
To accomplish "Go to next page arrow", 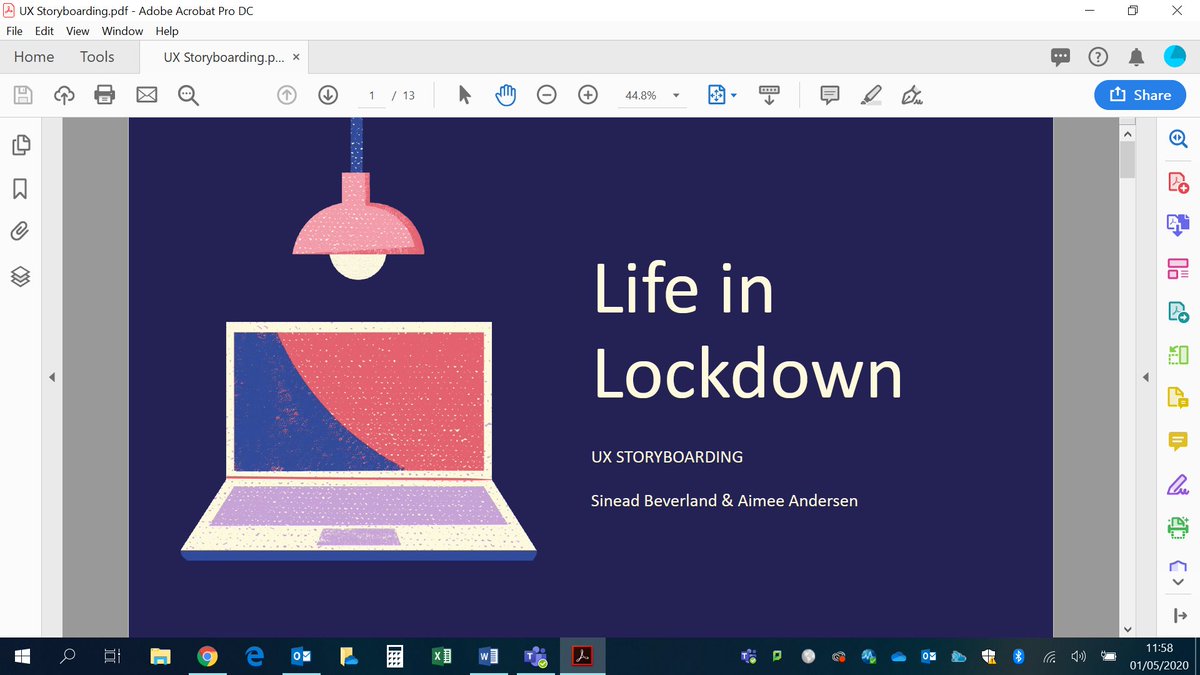I will click(328, 95).
